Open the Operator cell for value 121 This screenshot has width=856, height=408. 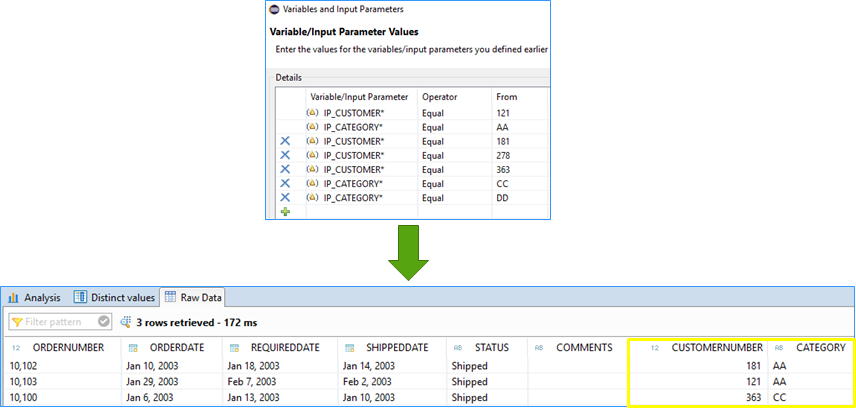[x=454, y=113]
